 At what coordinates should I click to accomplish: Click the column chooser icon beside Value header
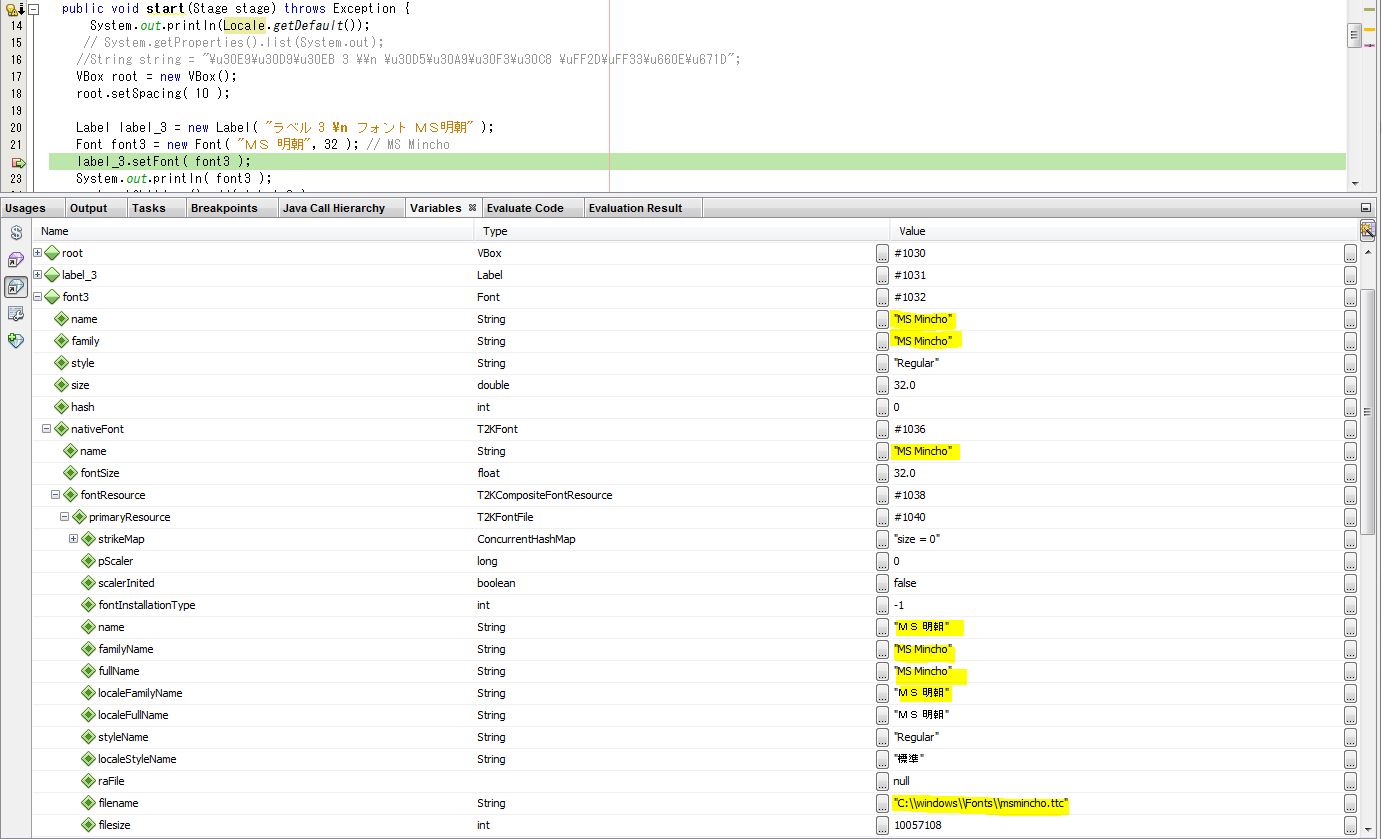point(1367,231)
